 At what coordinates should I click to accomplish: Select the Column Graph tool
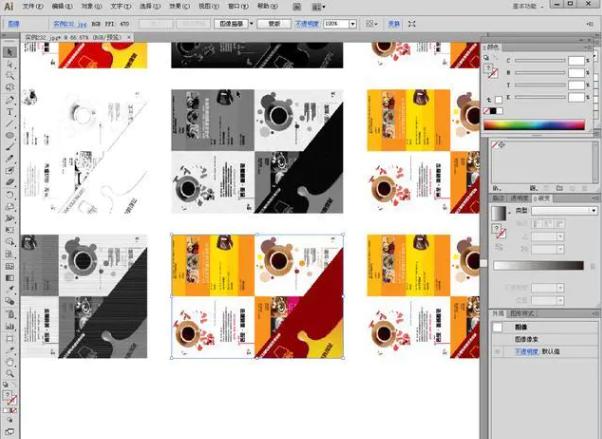[10, 326]
